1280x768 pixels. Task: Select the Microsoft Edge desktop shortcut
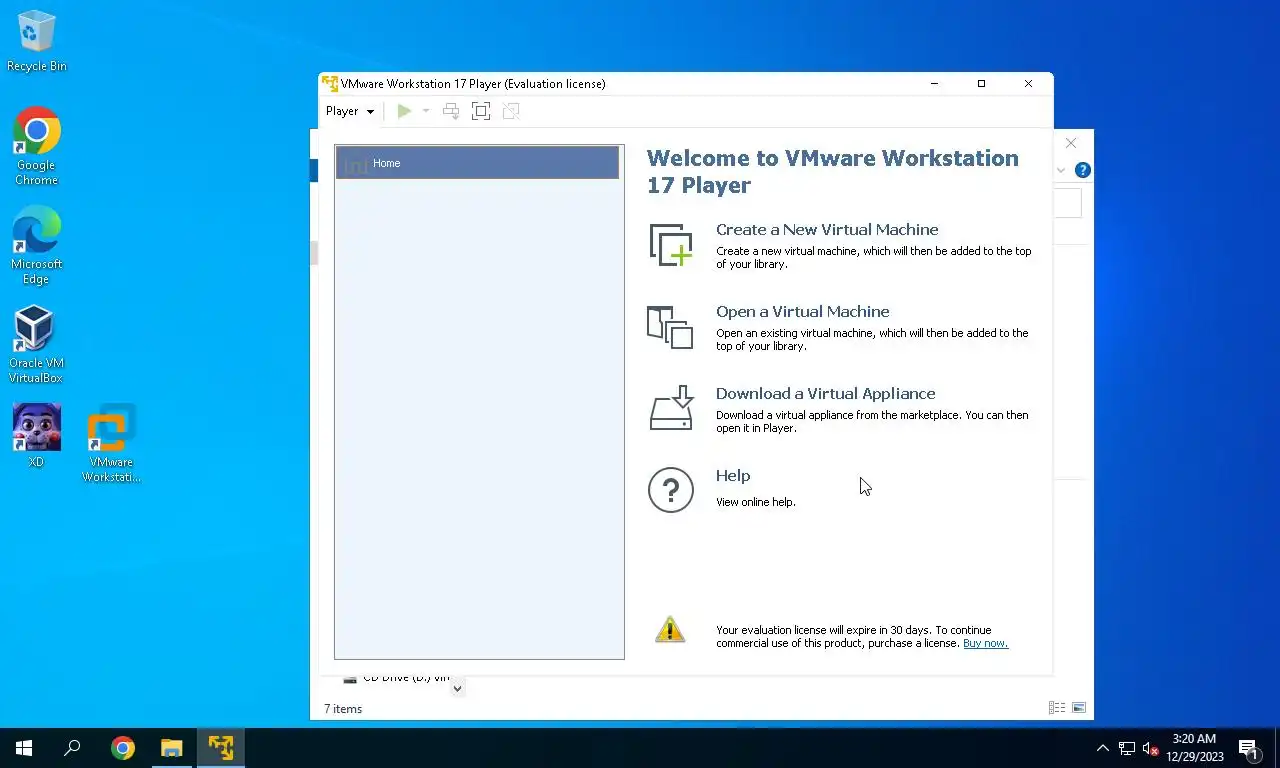[37, 246]
